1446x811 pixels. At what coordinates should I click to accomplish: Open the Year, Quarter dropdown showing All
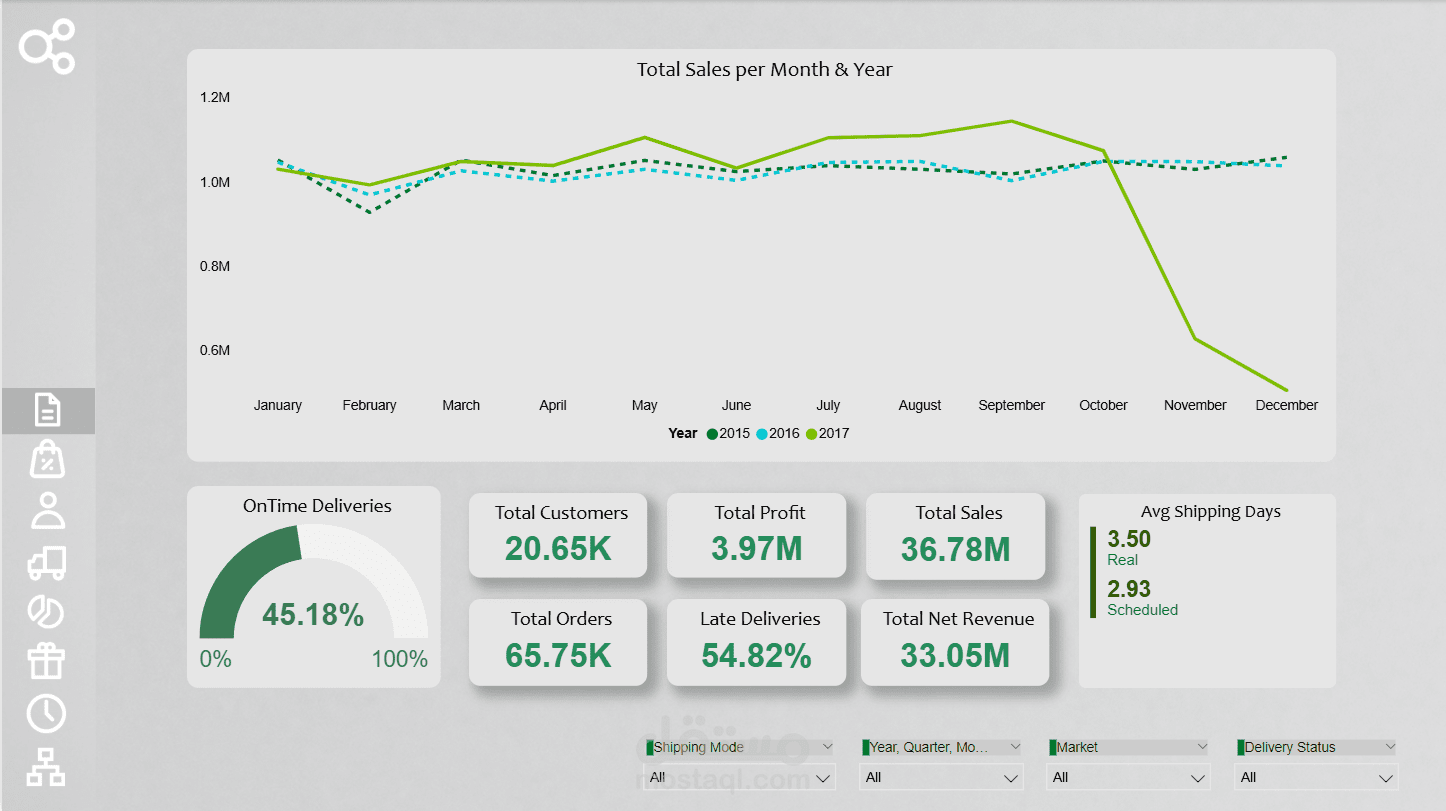(x=942, y=777)
